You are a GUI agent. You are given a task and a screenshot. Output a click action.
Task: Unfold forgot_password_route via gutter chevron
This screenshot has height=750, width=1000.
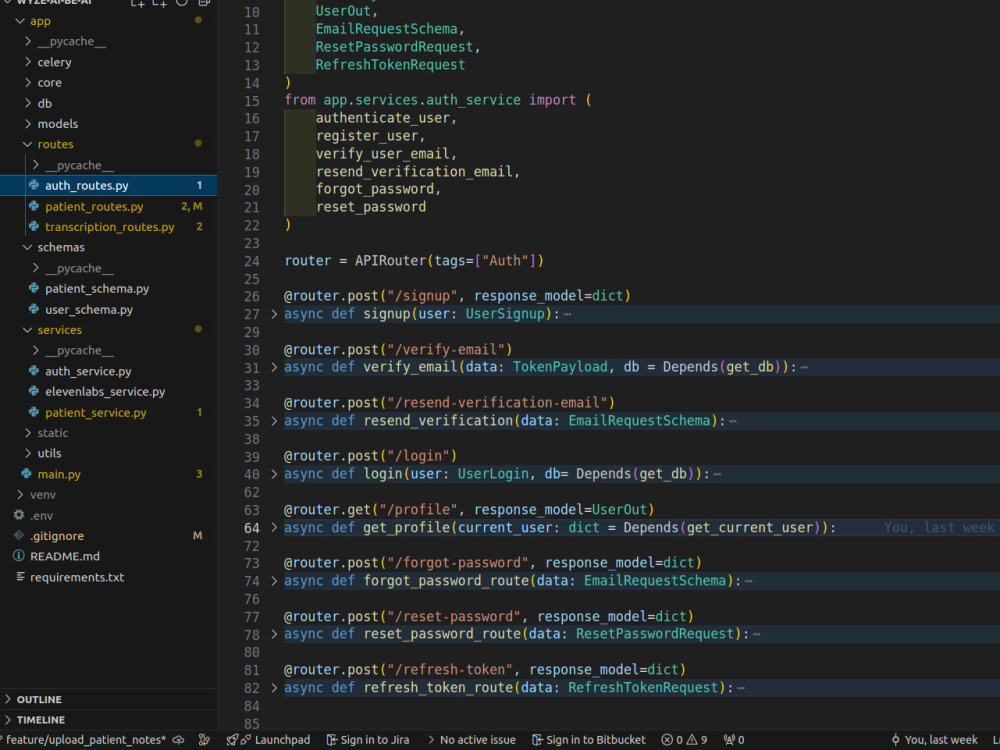pyautogui.click(x=274, y=581)
